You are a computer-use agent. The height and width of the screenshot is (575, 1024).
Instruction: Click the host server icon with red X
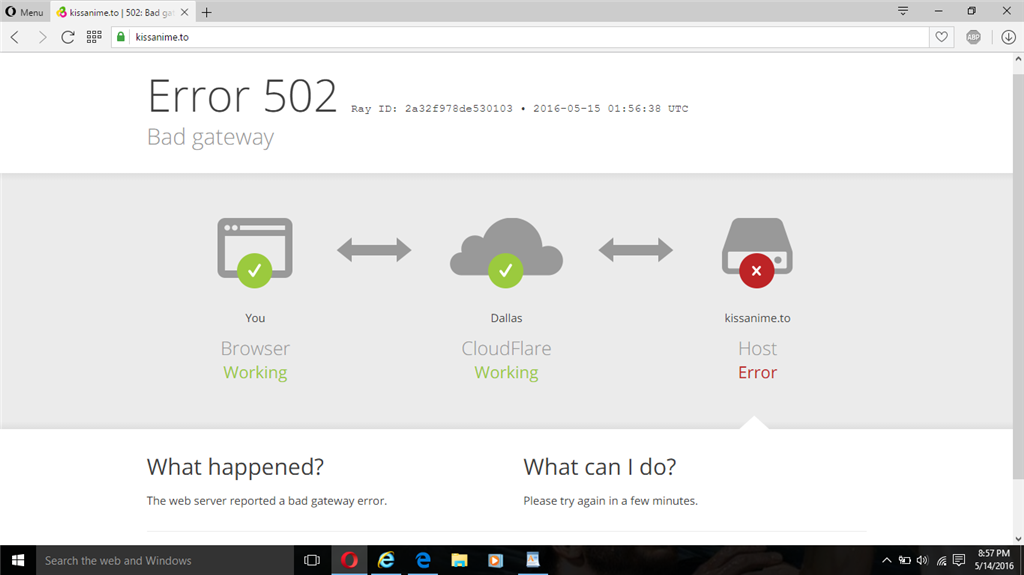pyautogui.click(x=757, y=253)
